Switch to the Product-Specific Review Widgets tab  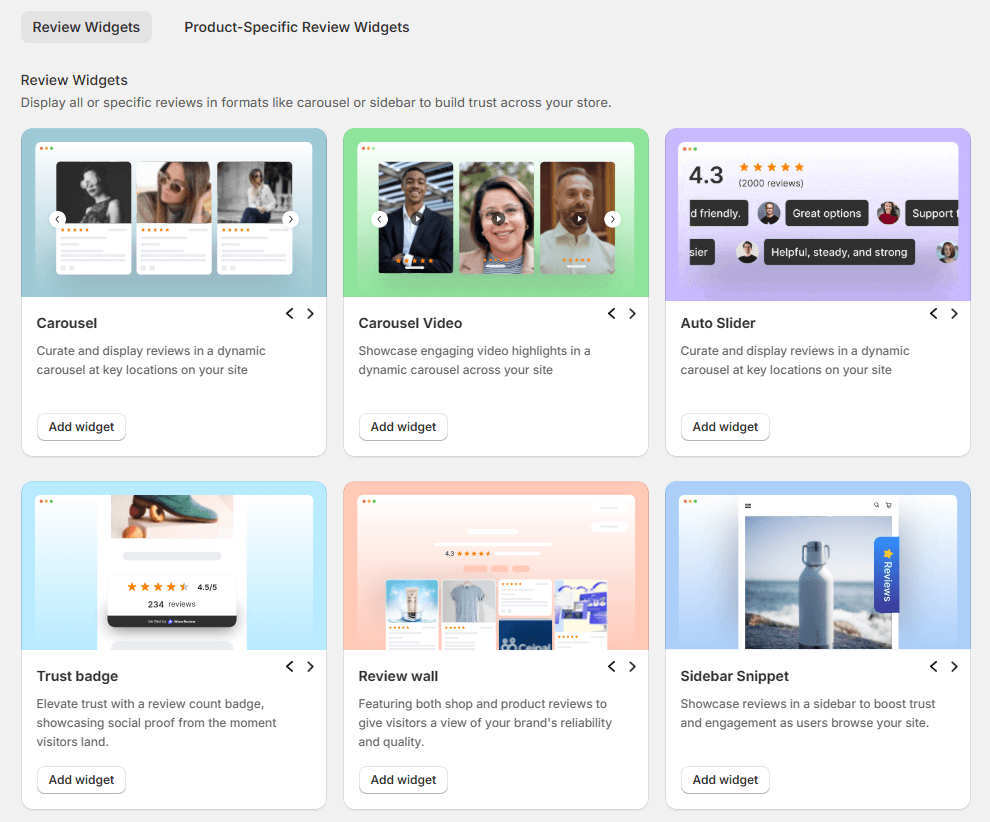pos(296,27)
